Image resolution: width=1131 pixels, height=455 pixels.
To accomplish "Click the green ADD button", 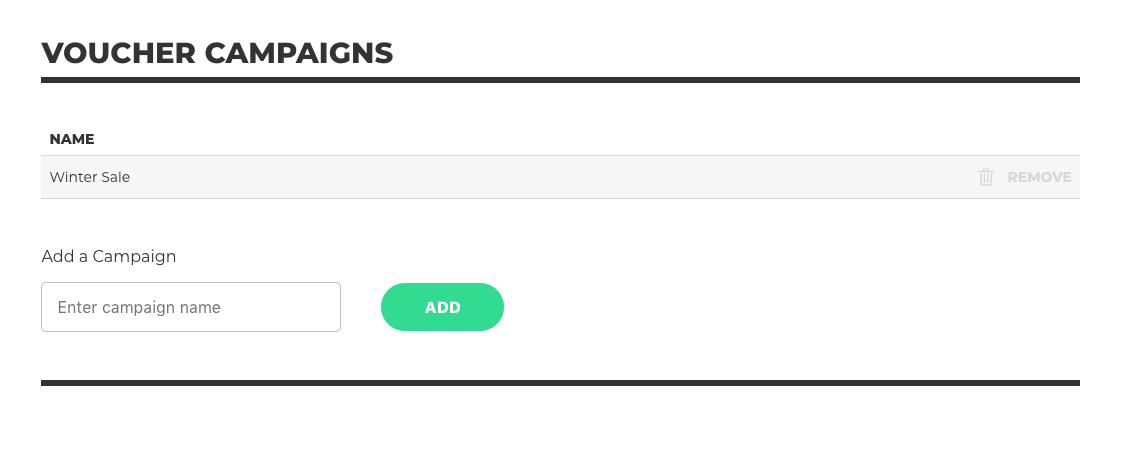I will (x=442, y=307).
